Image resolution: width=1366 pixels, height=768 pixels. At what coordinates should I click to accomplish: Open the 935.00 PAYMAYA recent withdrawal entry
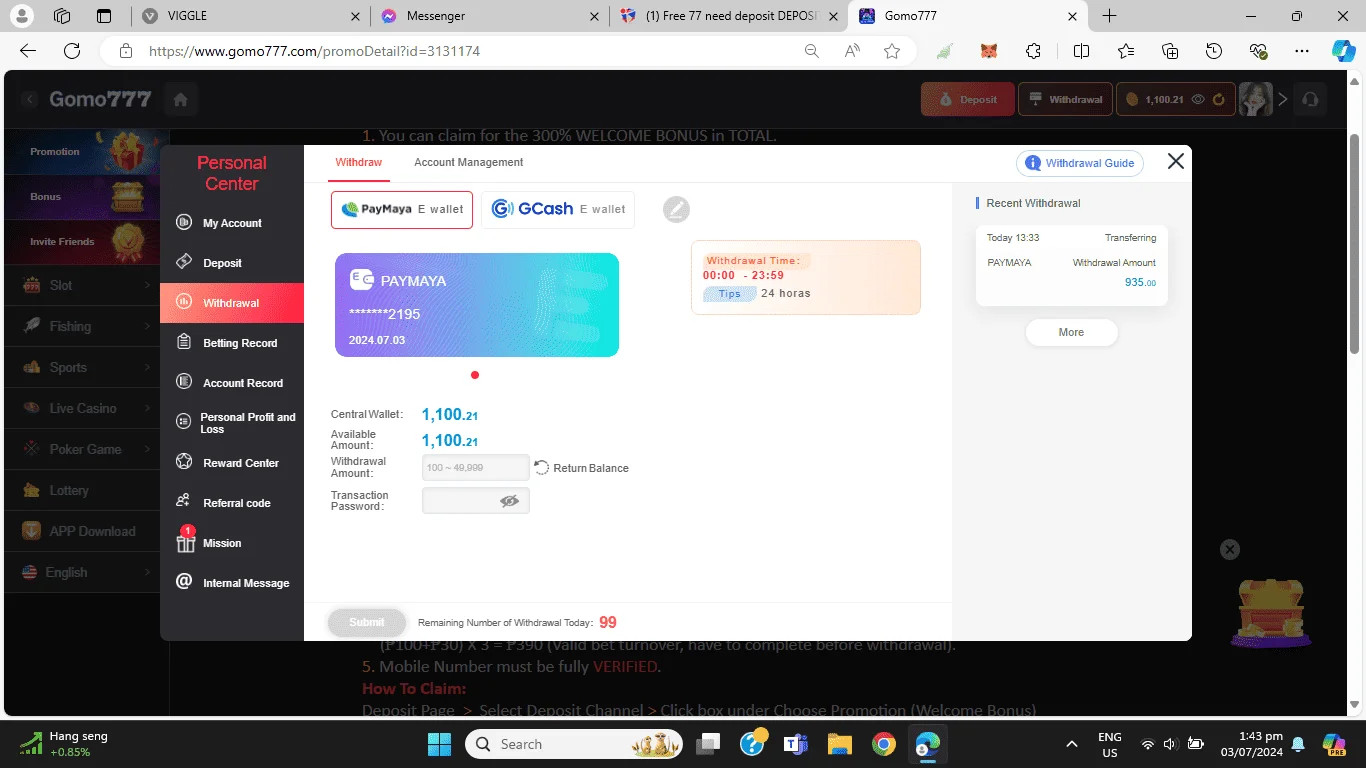click(x=1071, y=265)
